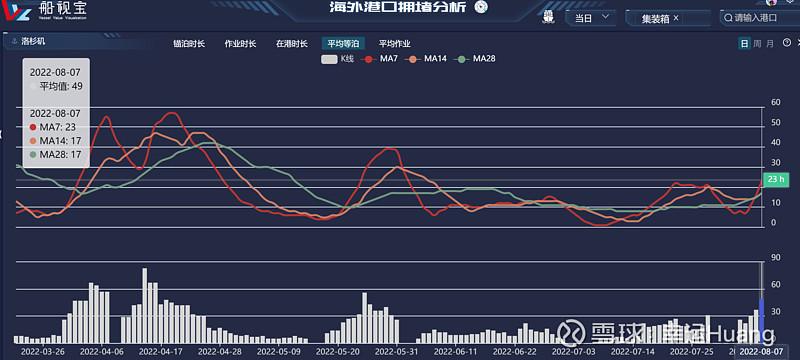
Task: Remove the 集装箱 filter tag
Action: point(676,18)
